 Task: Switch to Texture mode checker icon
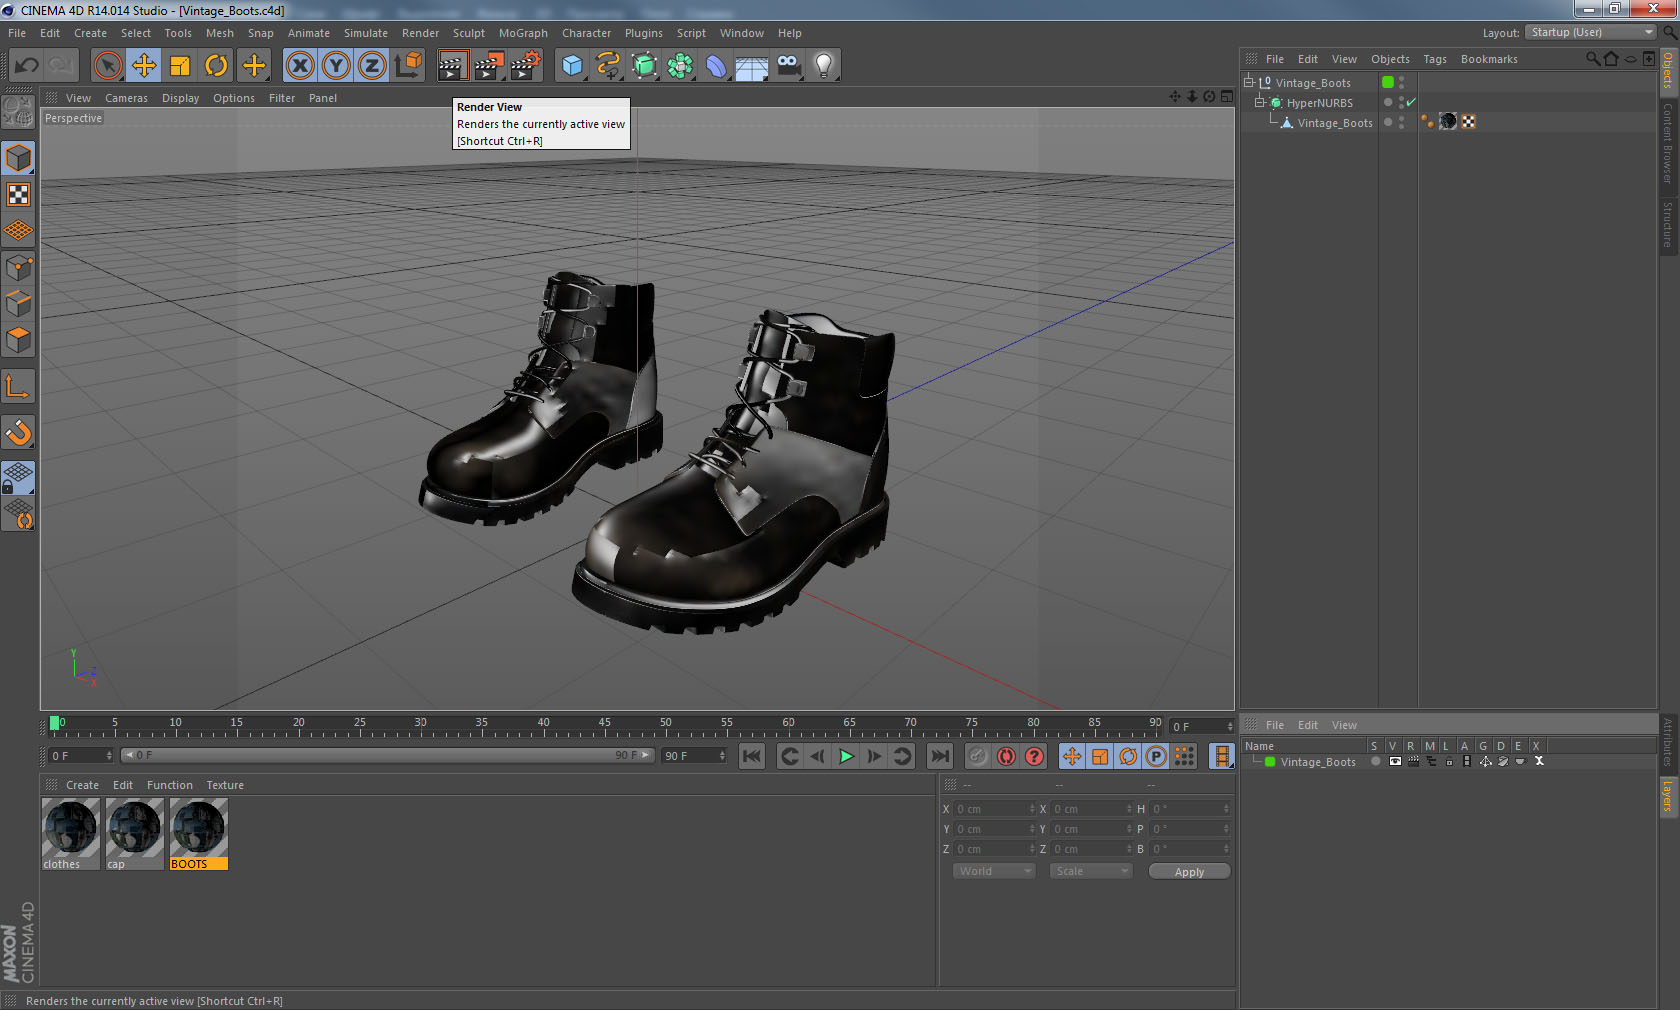coord(19,194)
